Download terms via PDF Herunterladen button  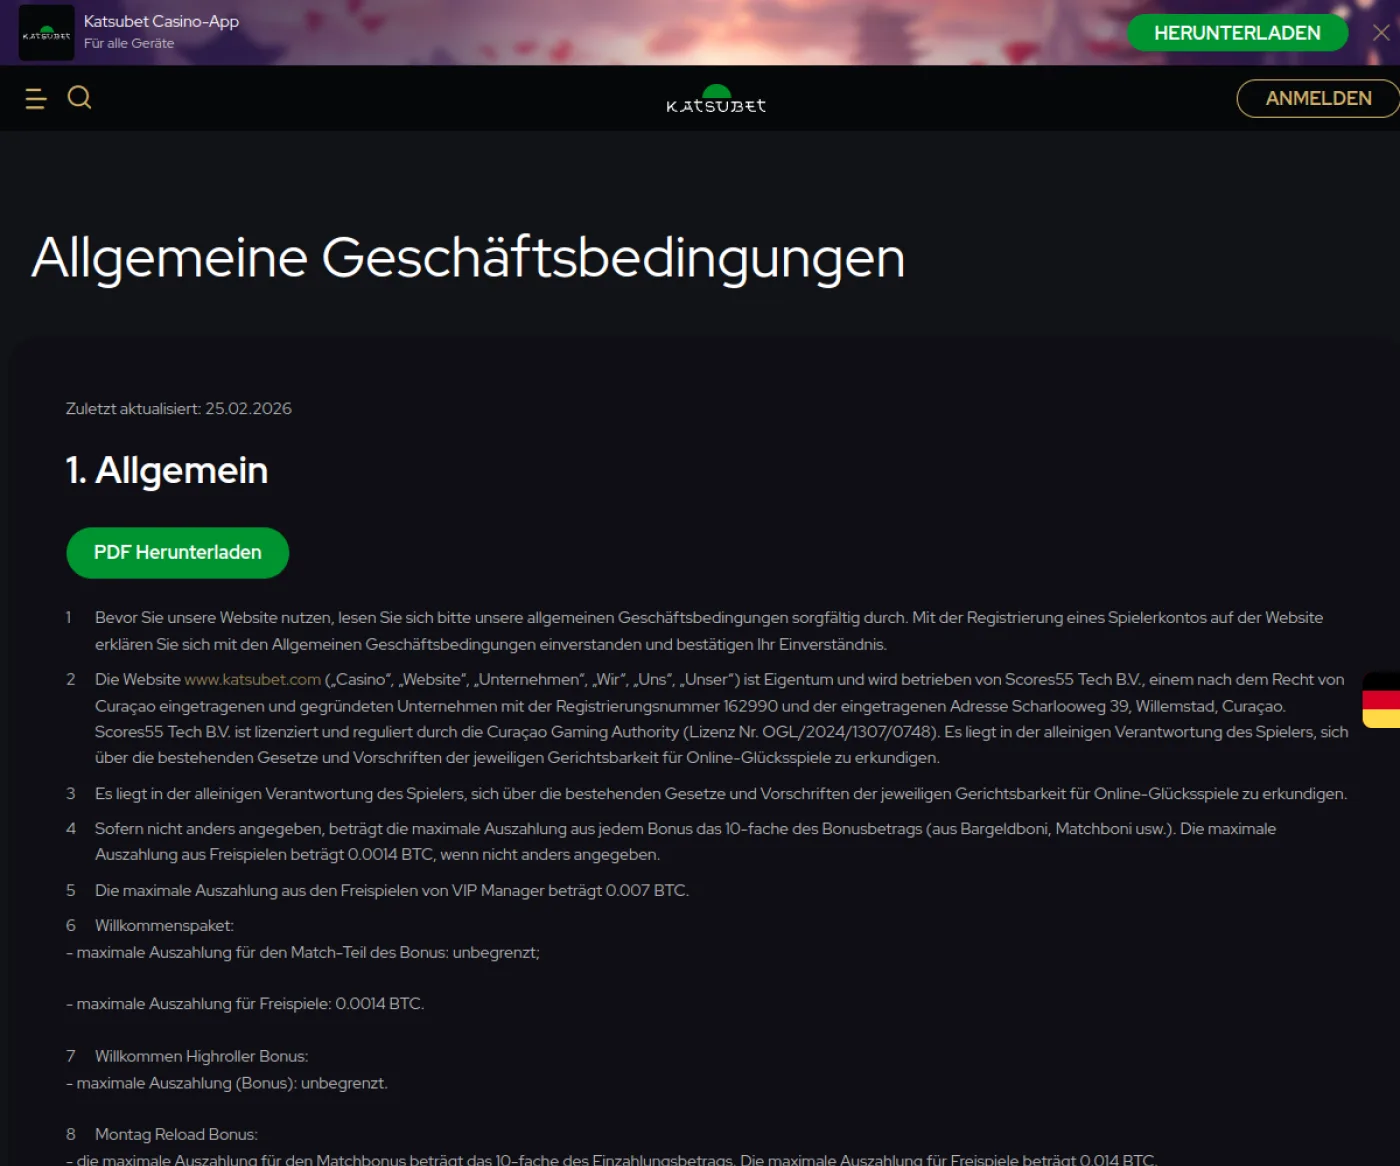point(178,553)
